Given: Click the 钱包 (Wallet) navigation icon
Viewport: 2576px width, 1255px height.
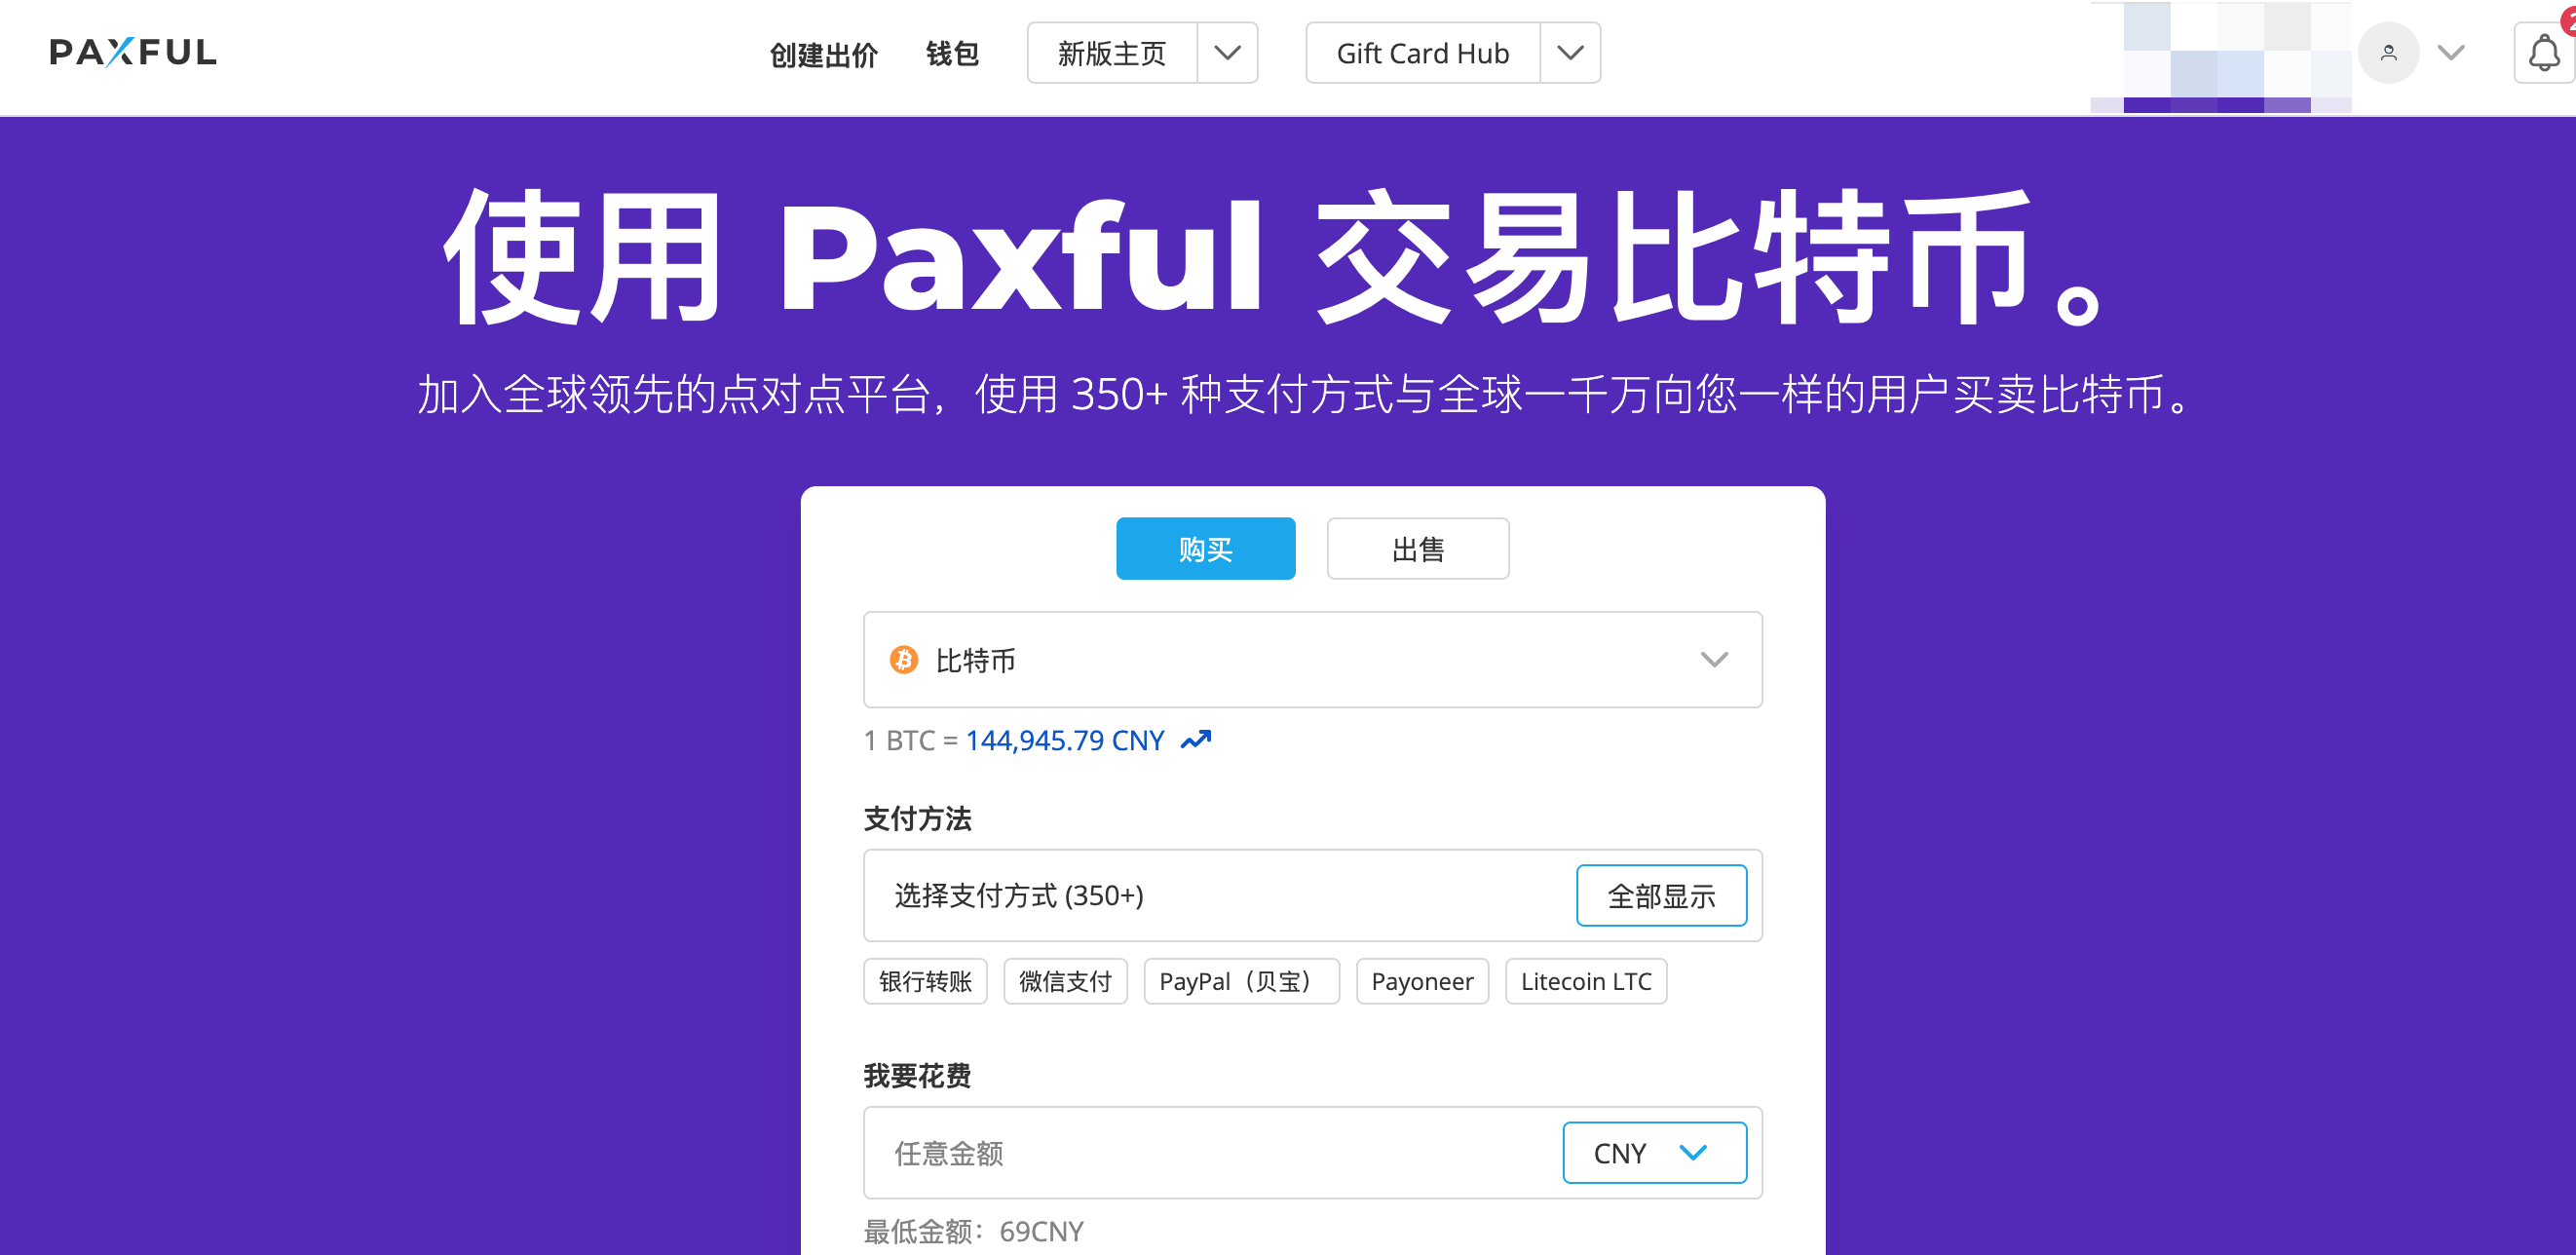Looking at the screenshot, I should [x=956, y=55].
